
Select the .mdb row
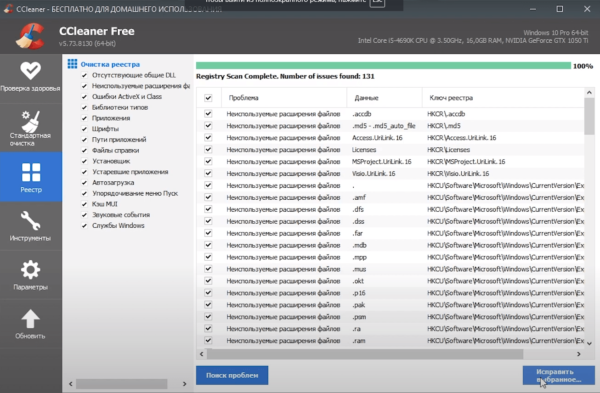point(390,245)
